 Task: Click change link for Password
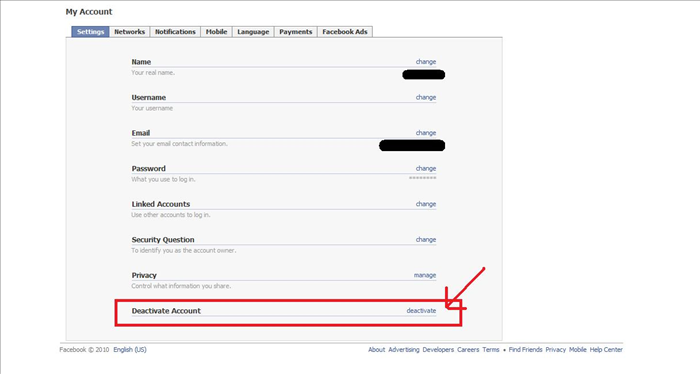coord(426,168)
